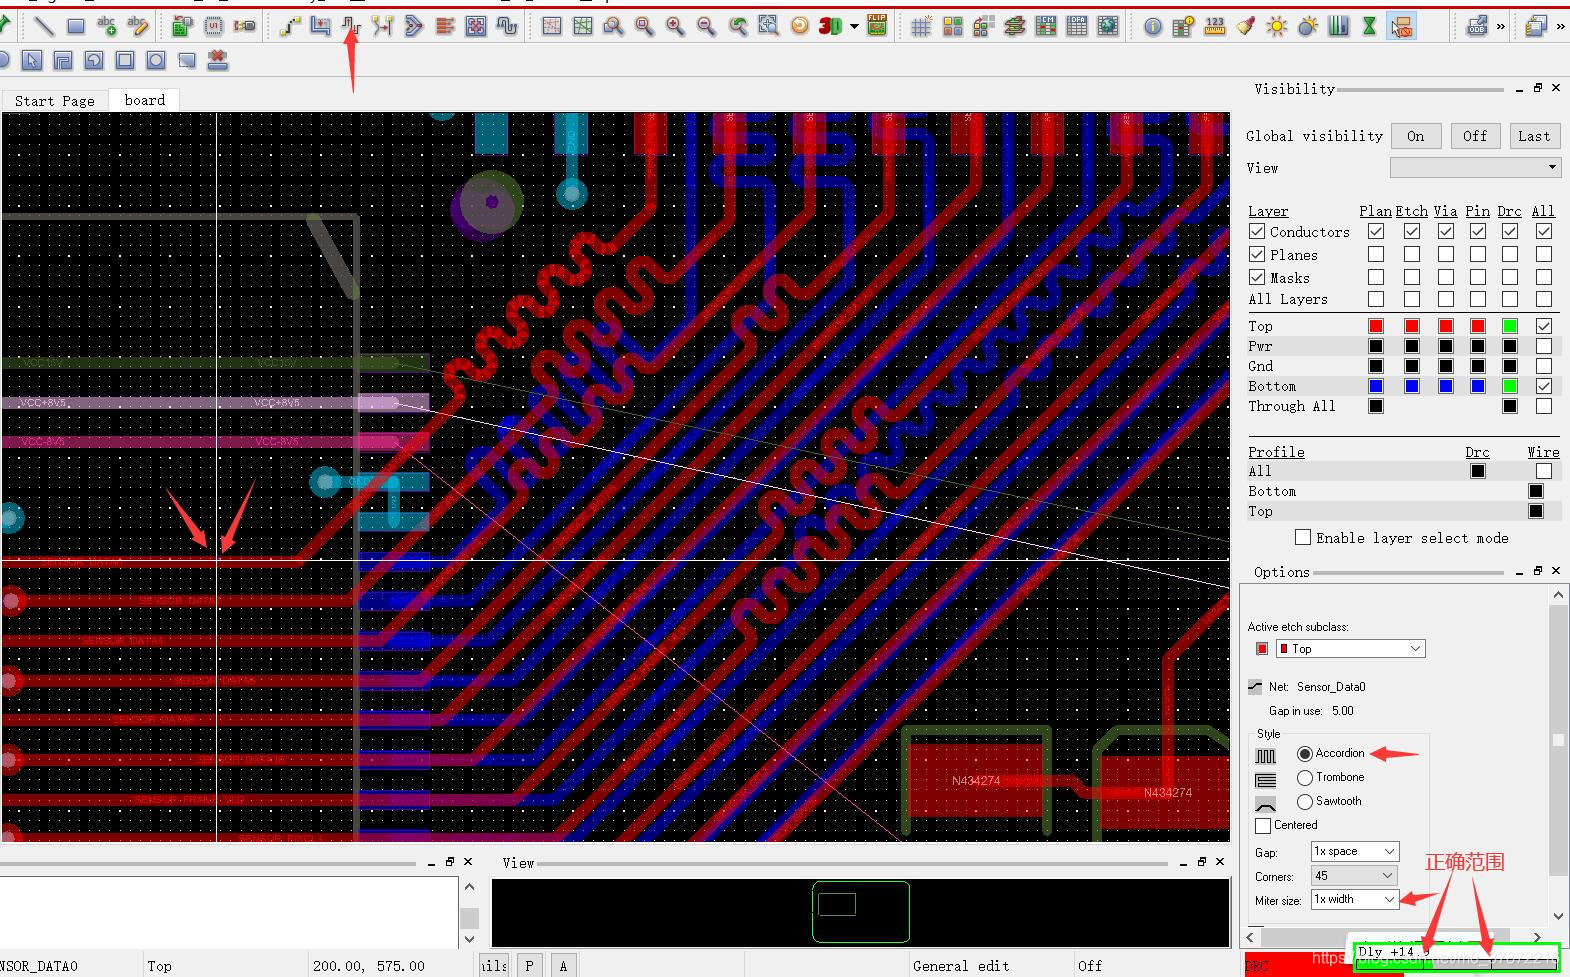Image resolution: width=1570 pixels, height=977 pixels.
Task: Select the Trombone style radio button
Action: [1305, 778]
